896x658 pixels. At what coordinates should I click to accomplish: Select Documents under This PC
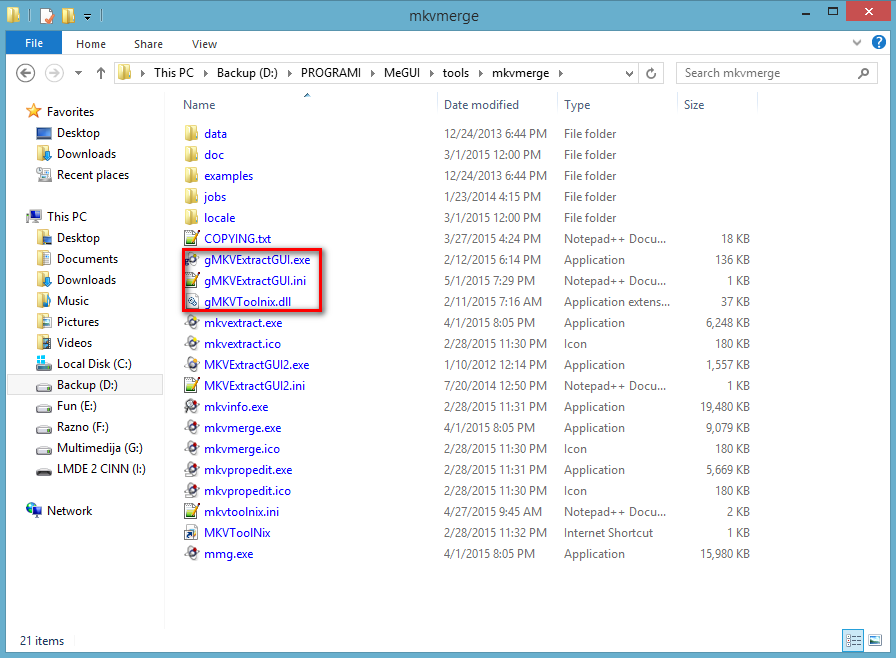[x=87, y=259]
